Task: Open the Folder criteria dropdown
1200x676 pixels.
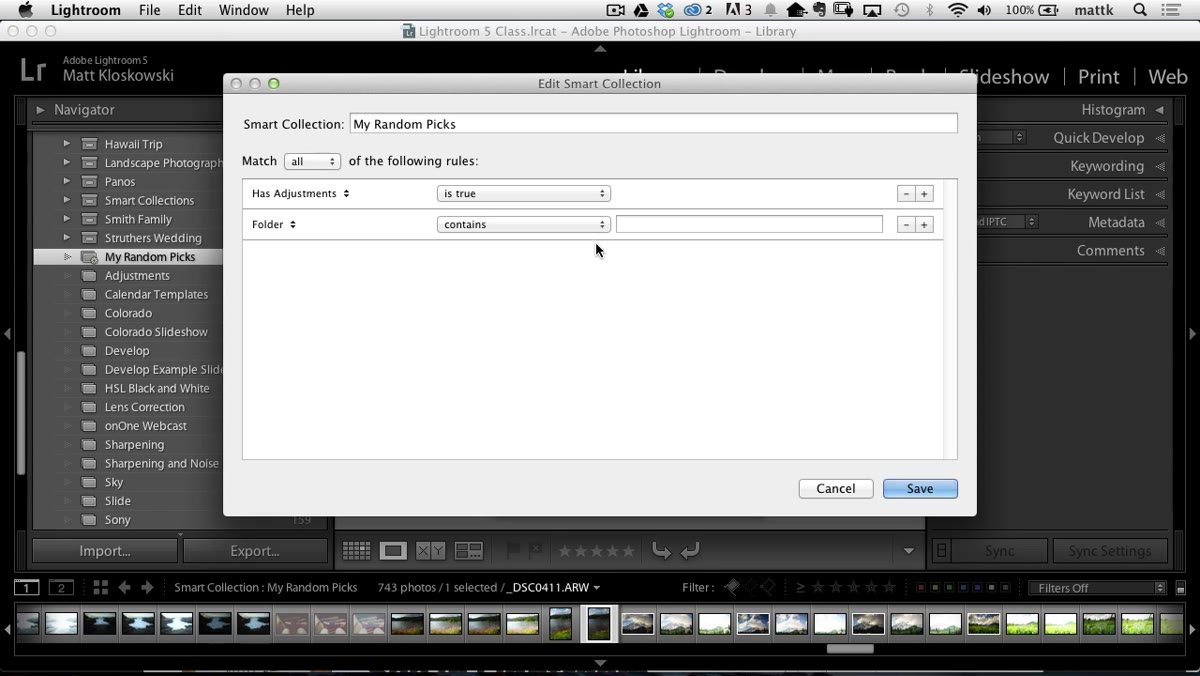Action: [x=274, y=225]
